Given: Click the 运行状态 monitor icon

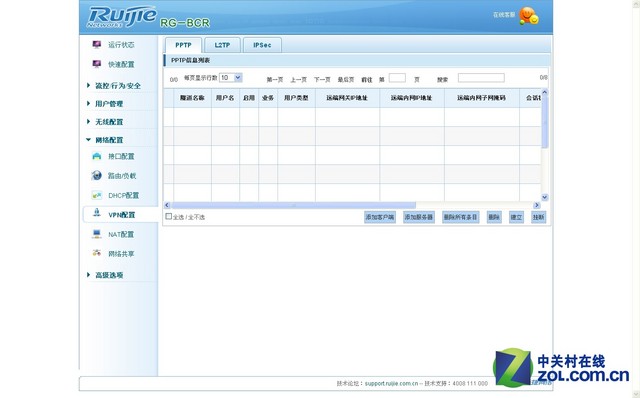Looking at the screenshot, I should tap(97, 44).
